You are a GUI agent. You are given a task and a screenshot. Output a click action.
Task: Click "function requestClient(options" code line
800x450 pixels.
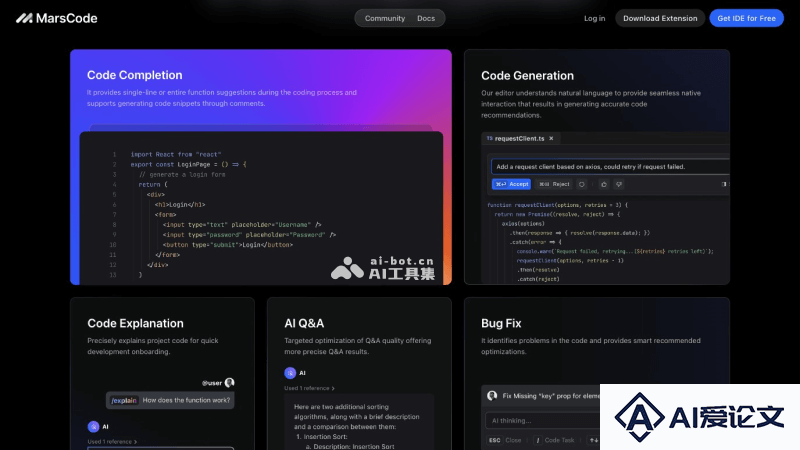(x=557, y=205)
